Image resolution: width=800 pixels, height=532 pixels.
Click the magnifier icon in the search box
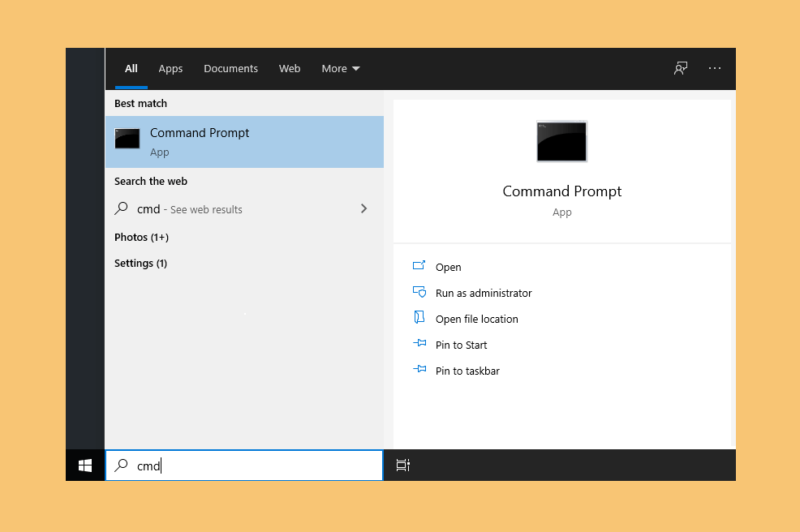point(121,465)
